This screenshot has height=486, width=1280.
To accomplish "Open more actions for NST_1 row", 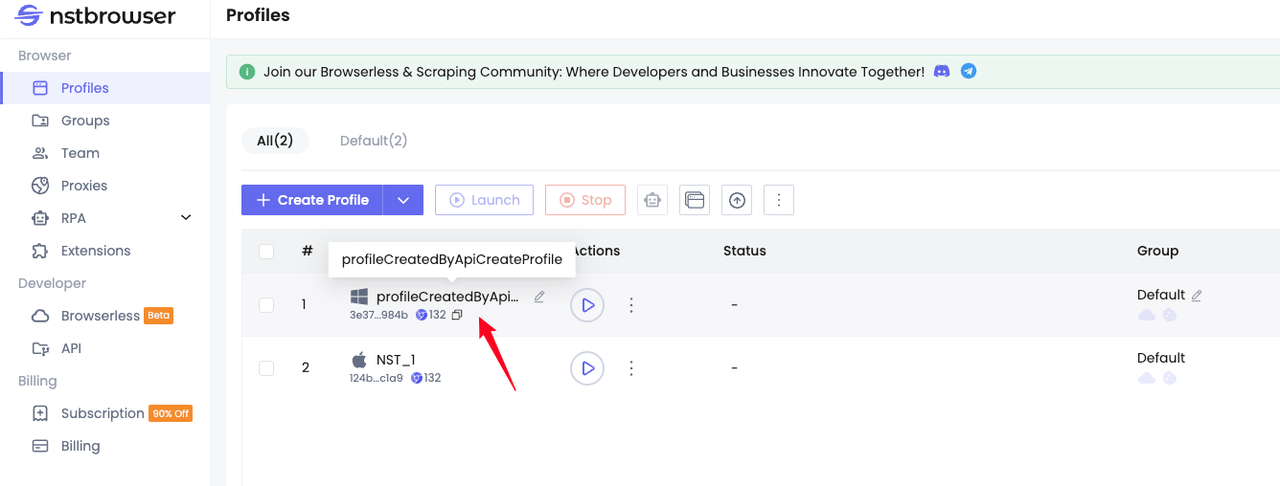I will point(631,368).
